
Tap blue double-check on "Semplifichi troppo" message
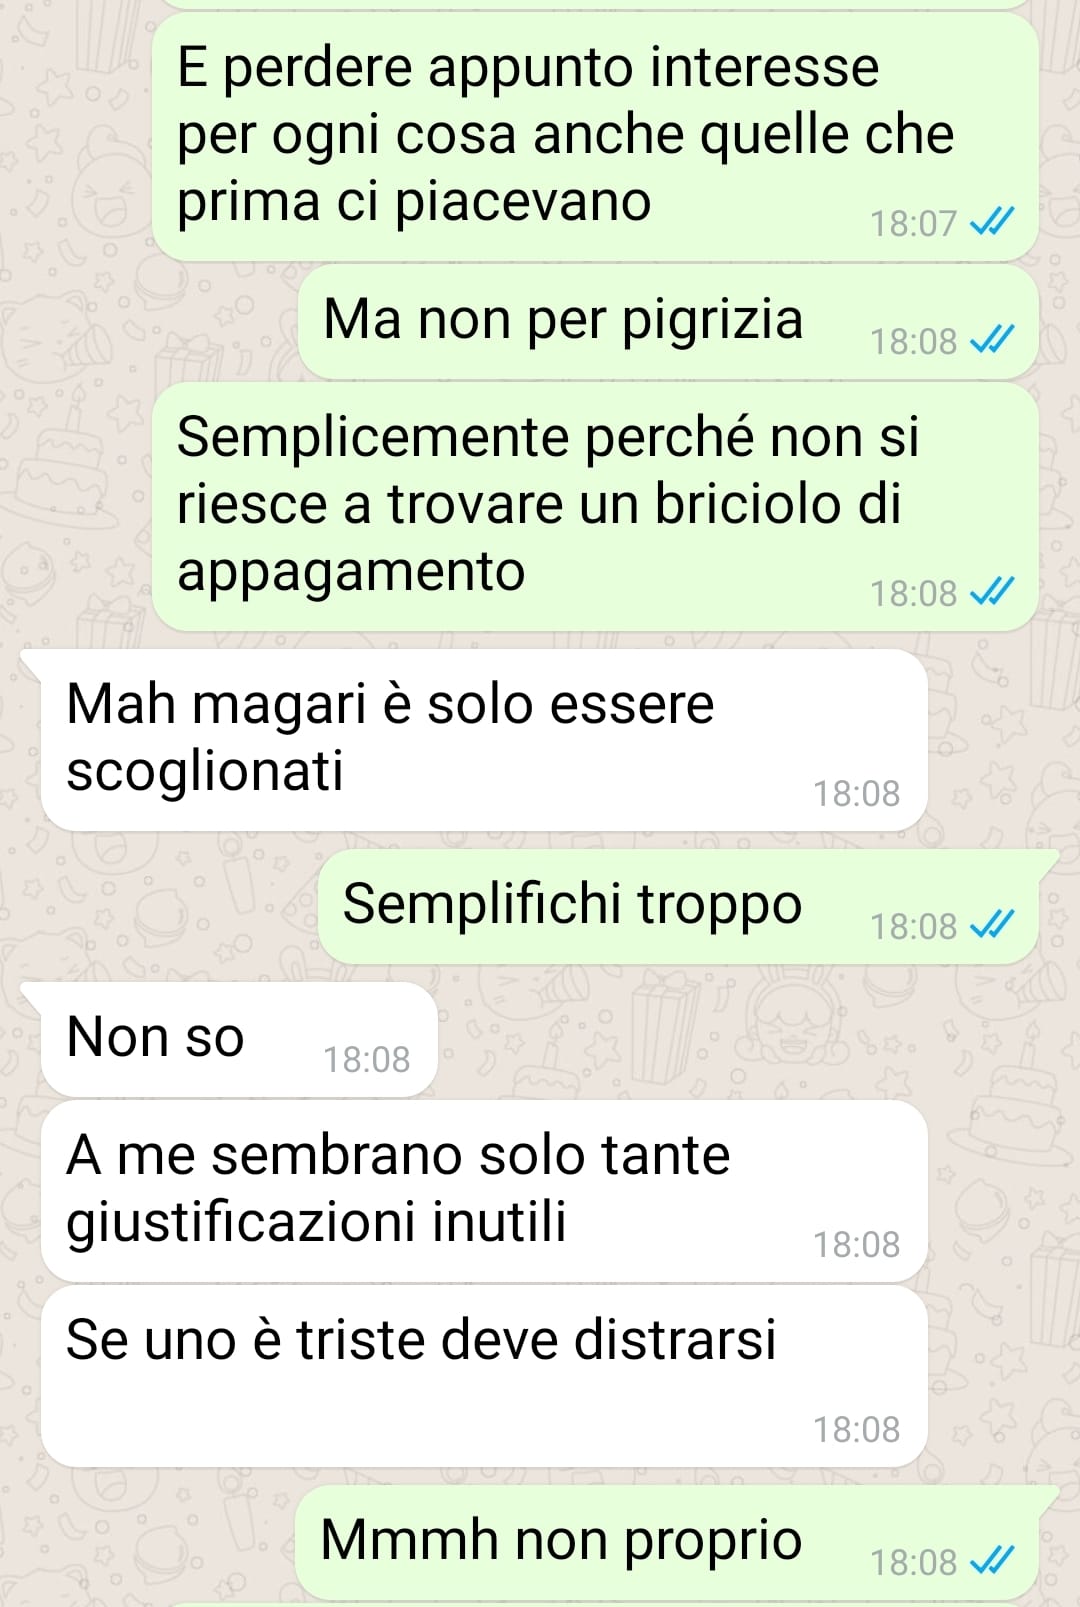click(x=992, y=925)
